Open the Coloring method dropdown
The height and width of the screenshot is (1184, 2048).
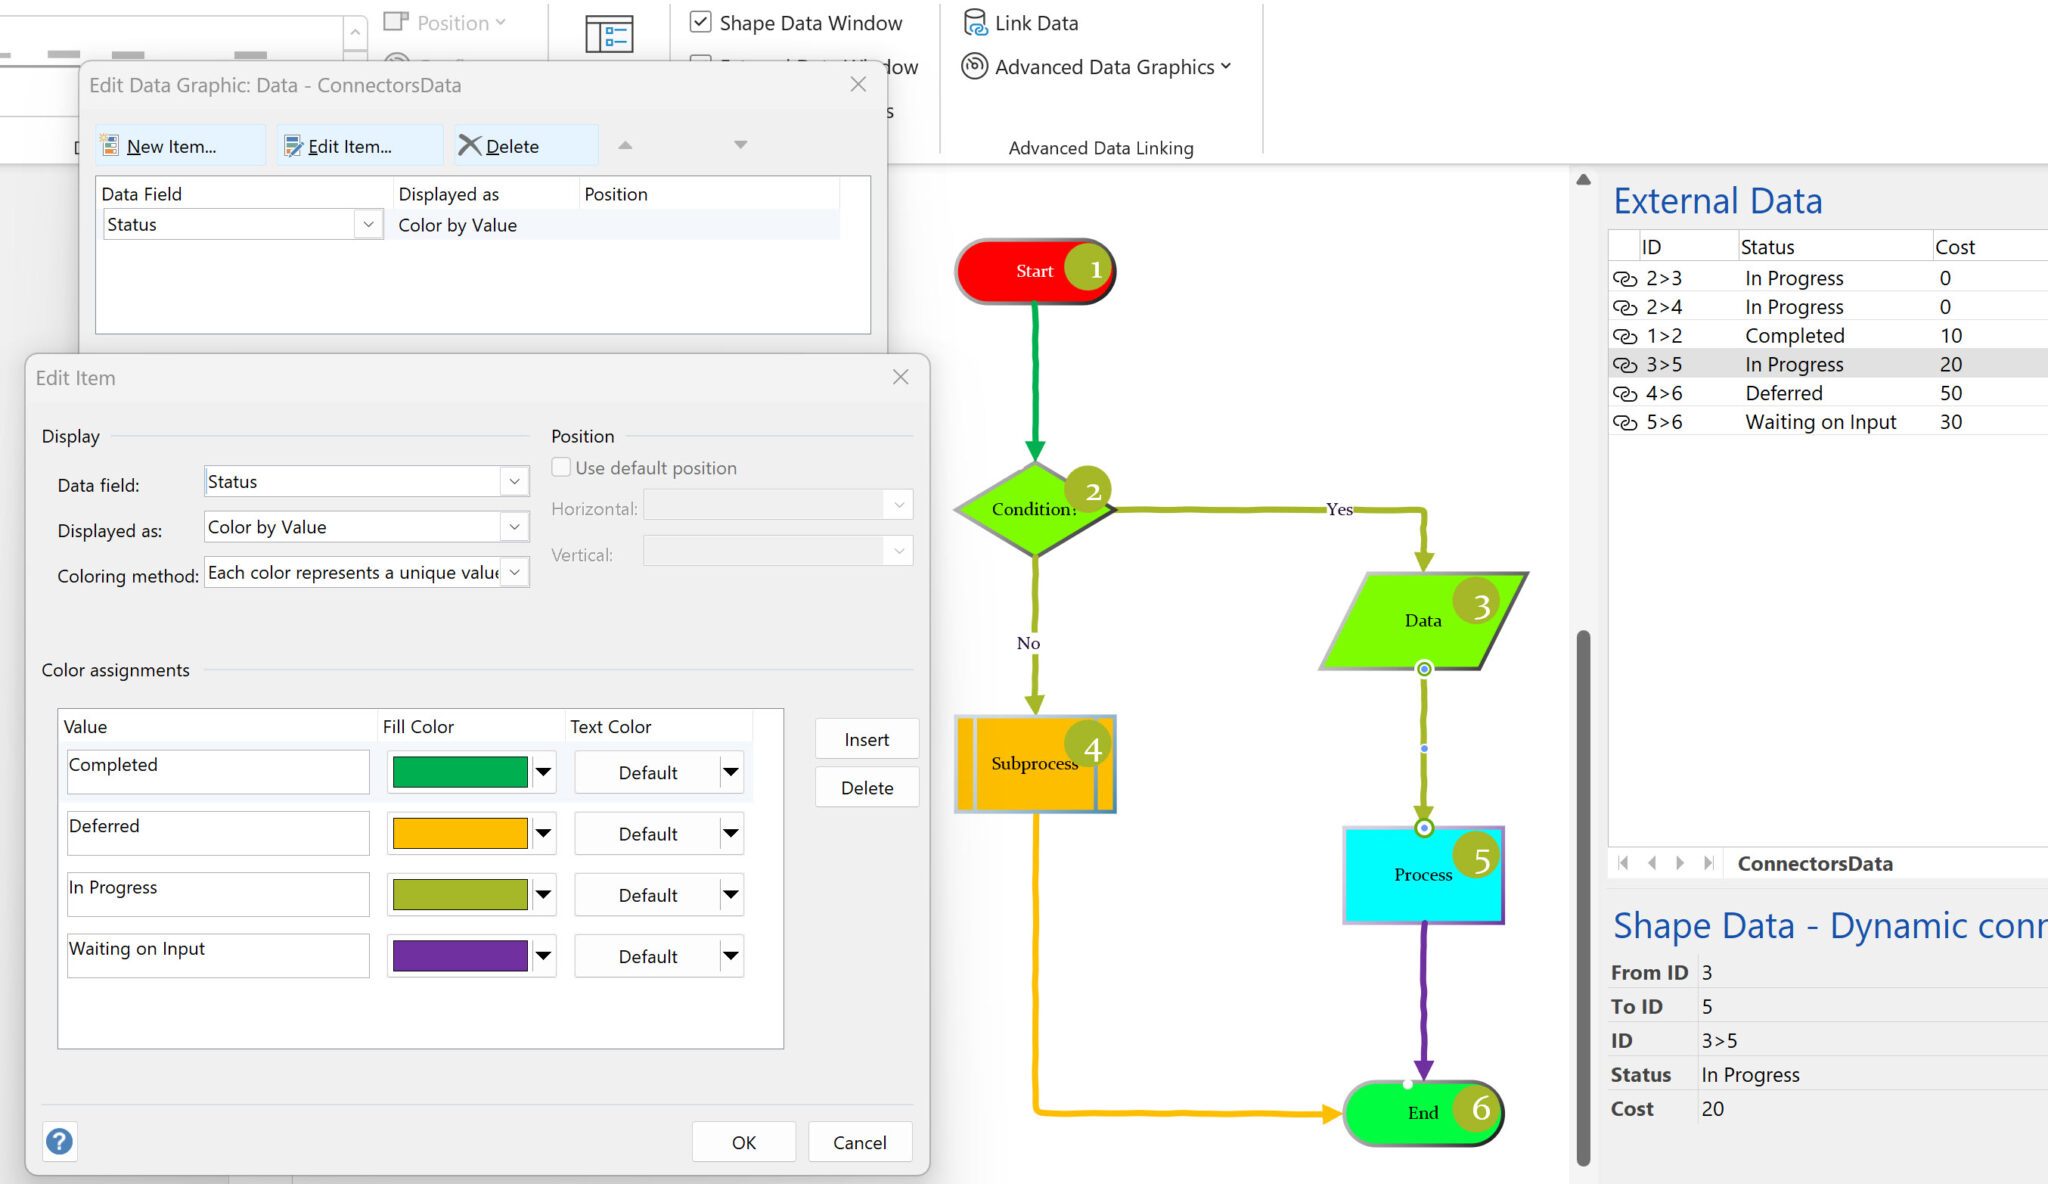(513, 572)
